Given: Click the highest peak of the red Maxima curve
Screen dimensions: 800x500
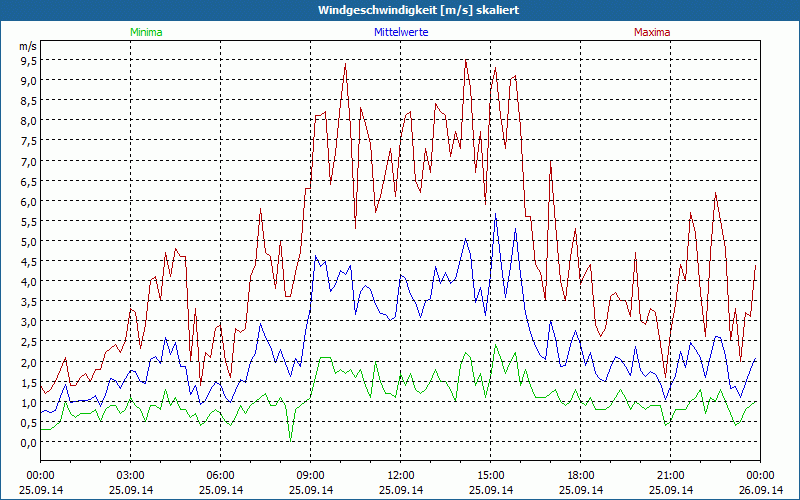Looking at the screenshot, I should [x=465, y=60].
